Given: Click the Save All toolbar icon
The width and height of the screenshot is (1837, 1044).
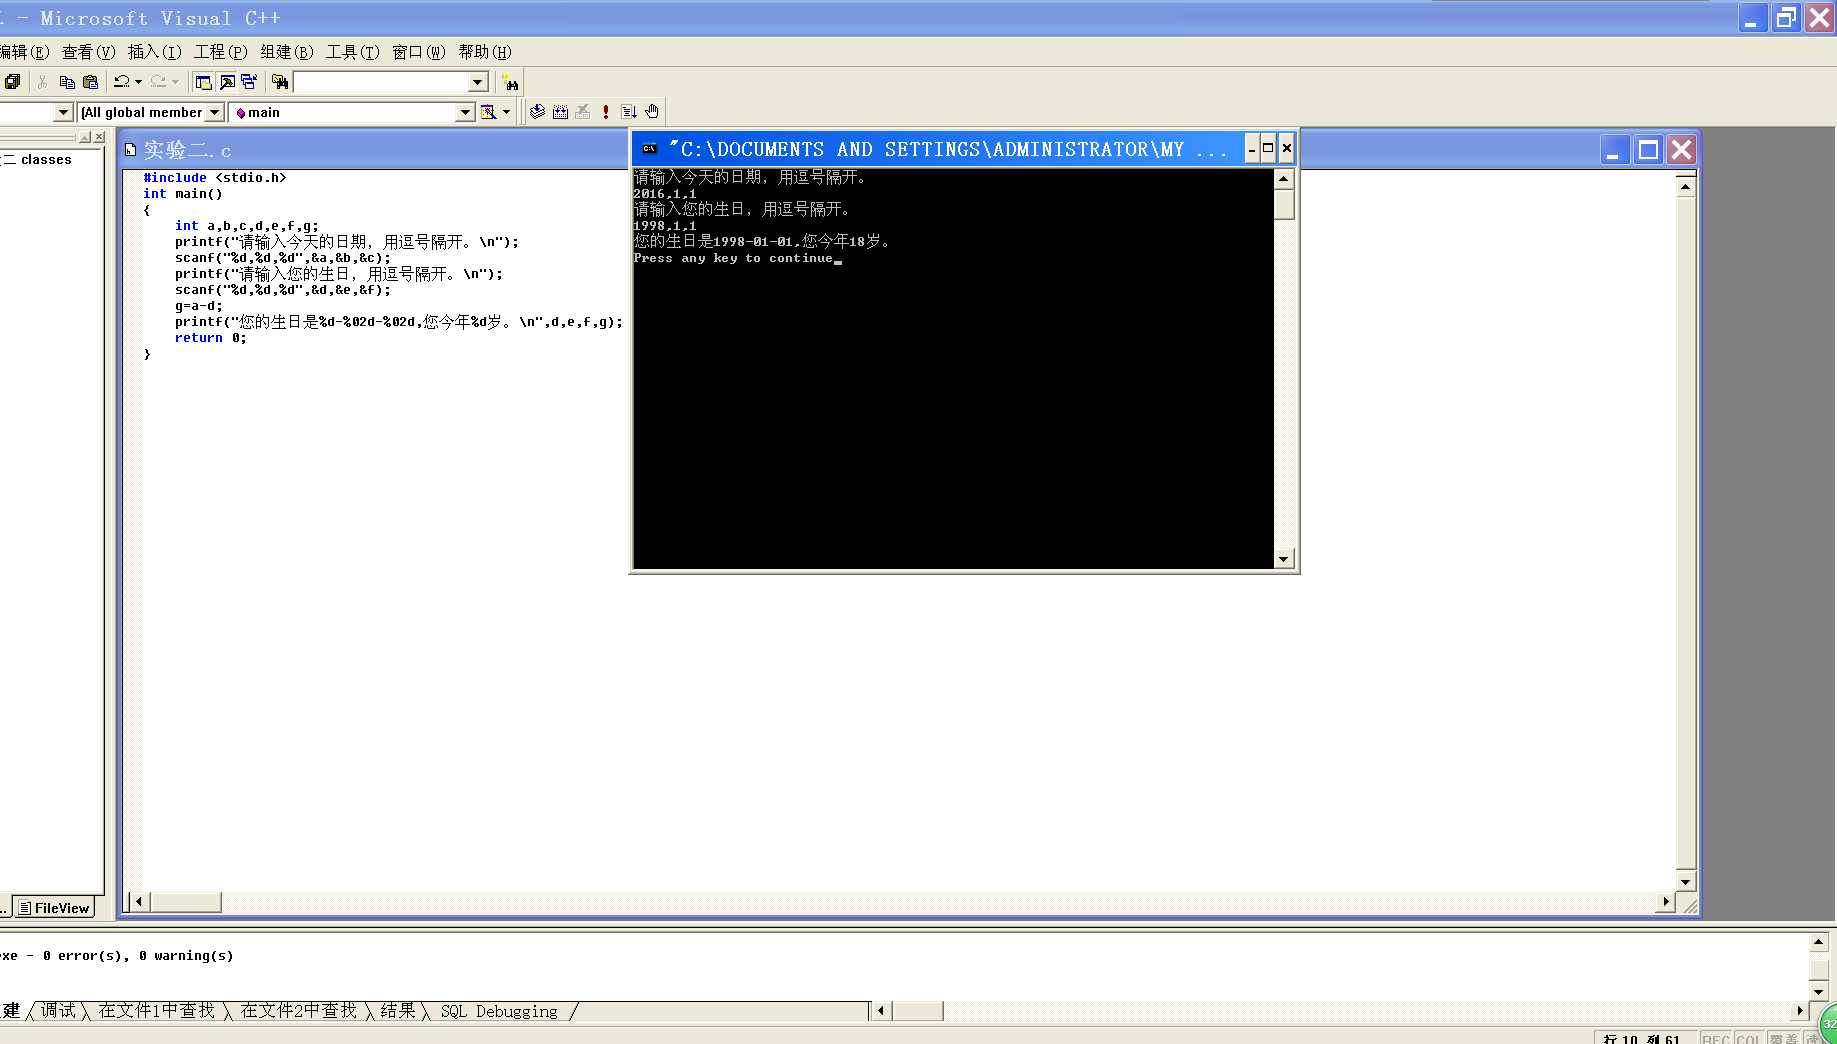Looking at the screenshot, I should point(12,82).
